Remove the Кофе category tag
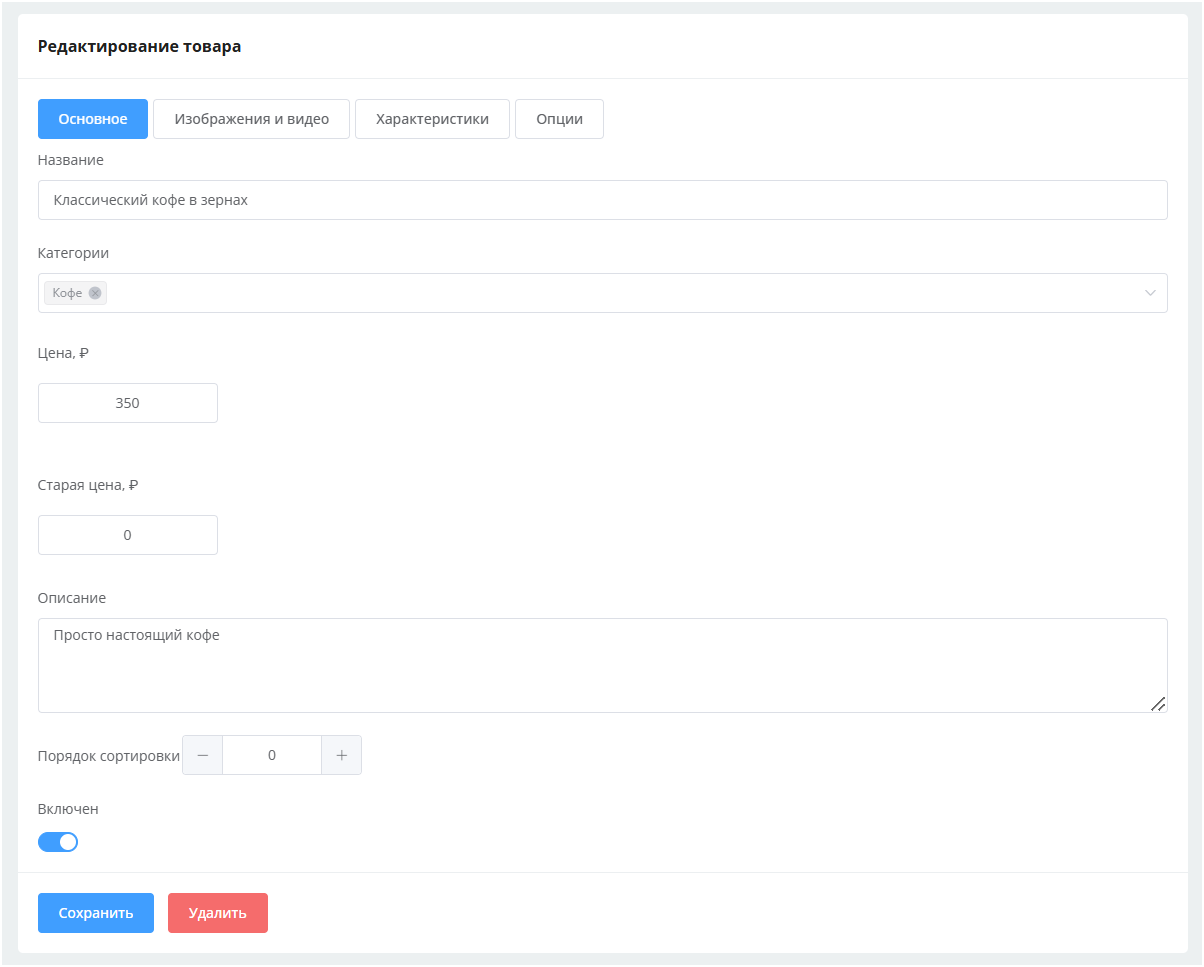1204x967 pixels. tap(95, 293)
